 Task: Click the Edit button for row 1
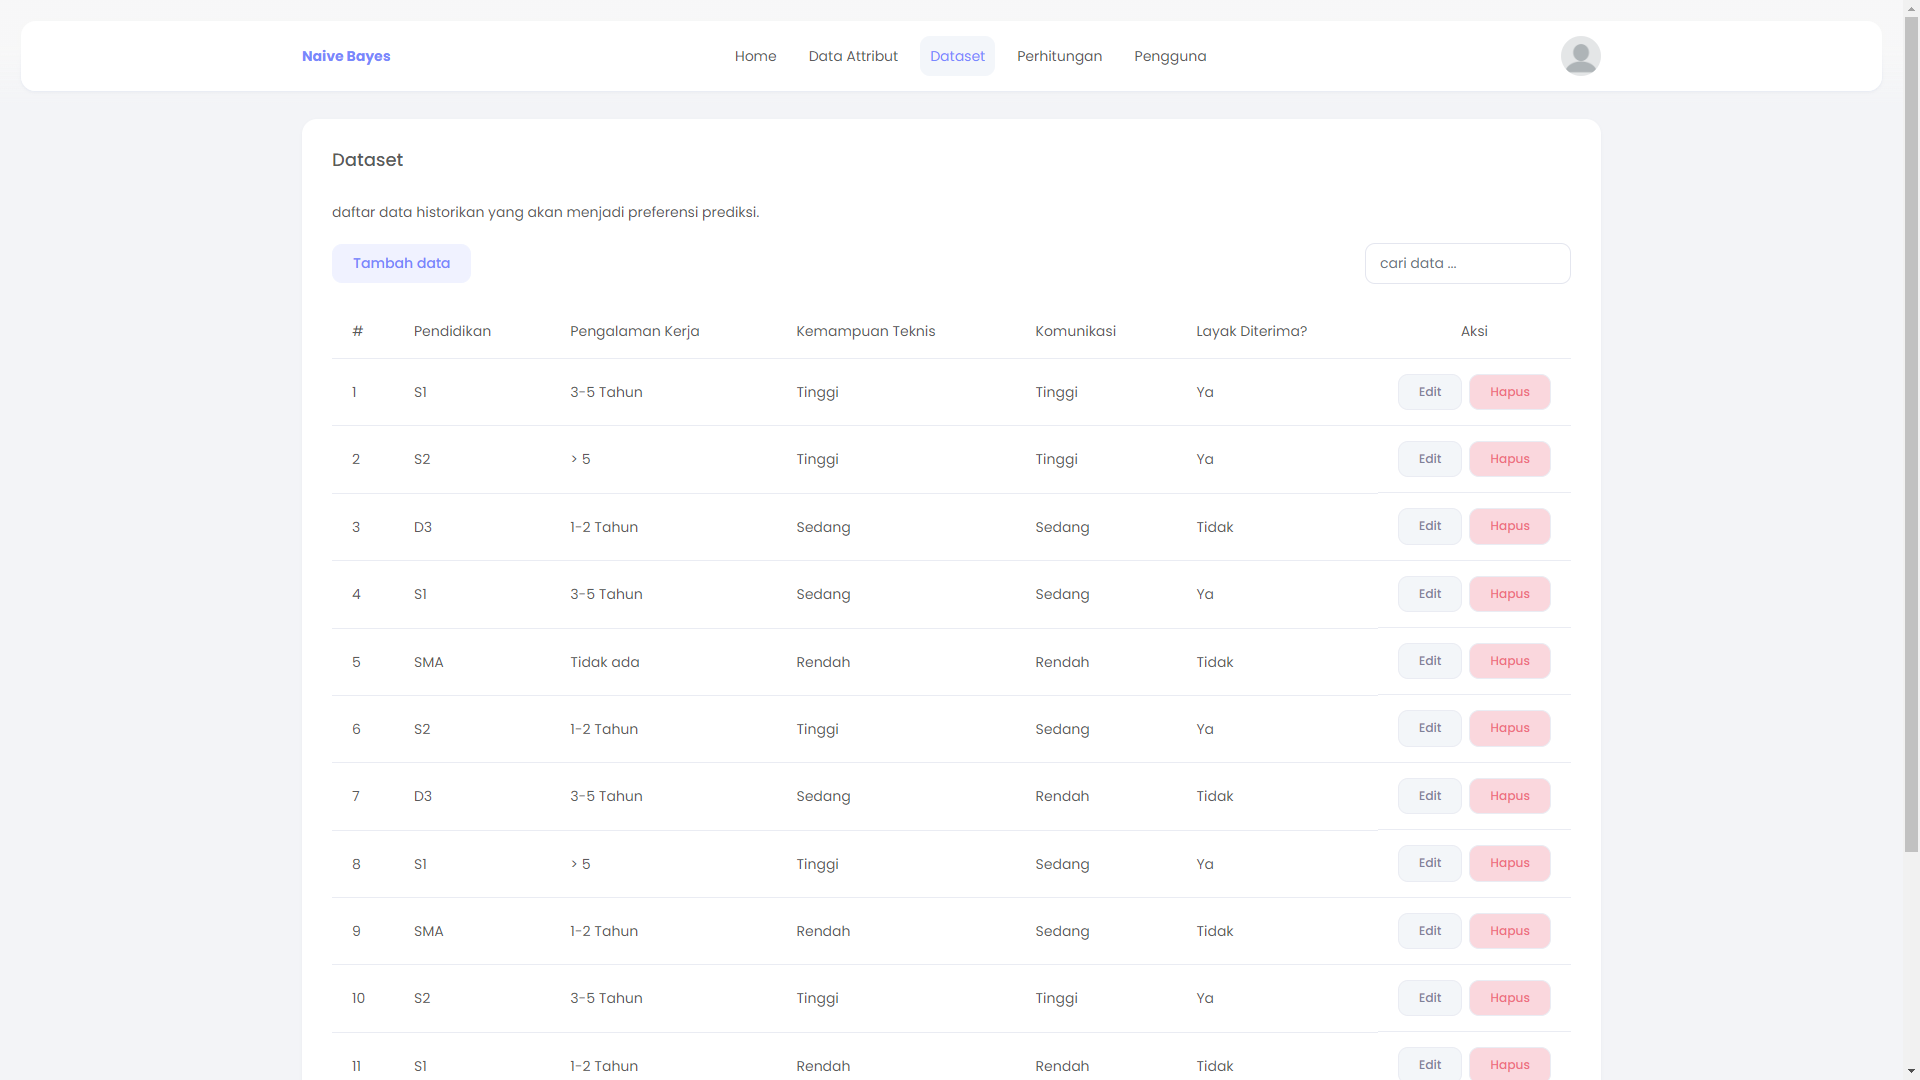(x=1428, y=392)
